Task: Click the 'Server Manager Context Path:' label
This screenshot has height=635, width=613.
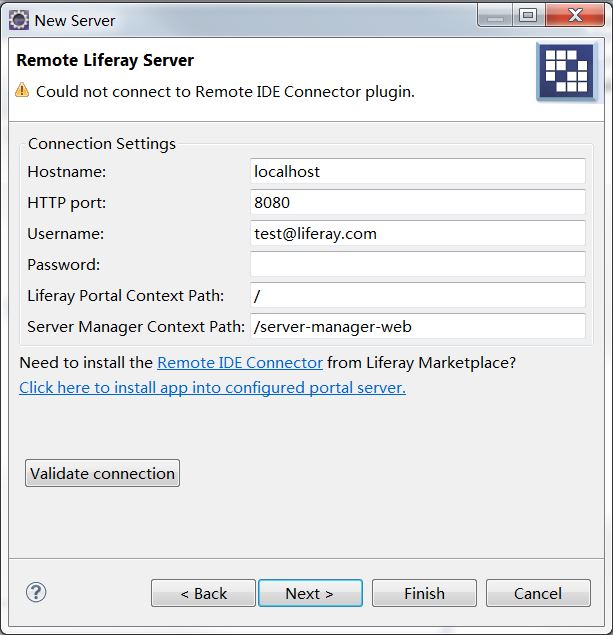Action: point(136,326)
